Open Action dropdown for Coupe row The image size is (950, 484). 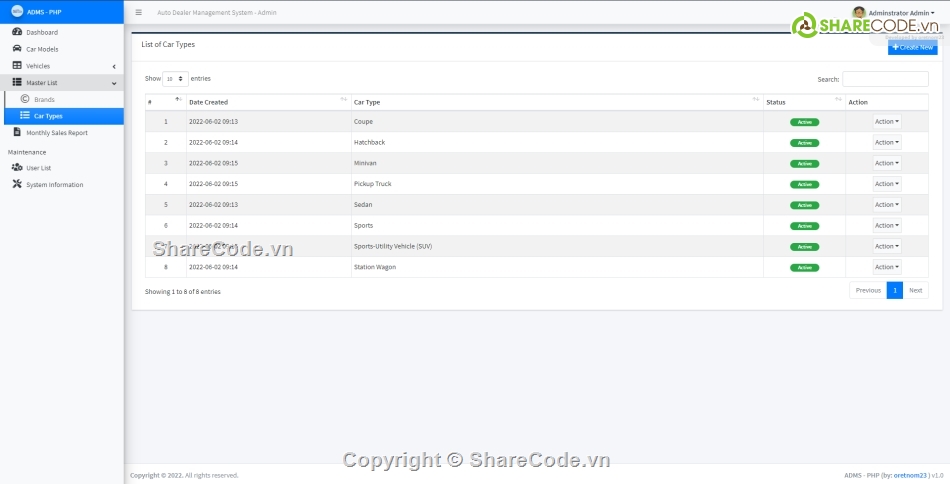coord(886,121)
